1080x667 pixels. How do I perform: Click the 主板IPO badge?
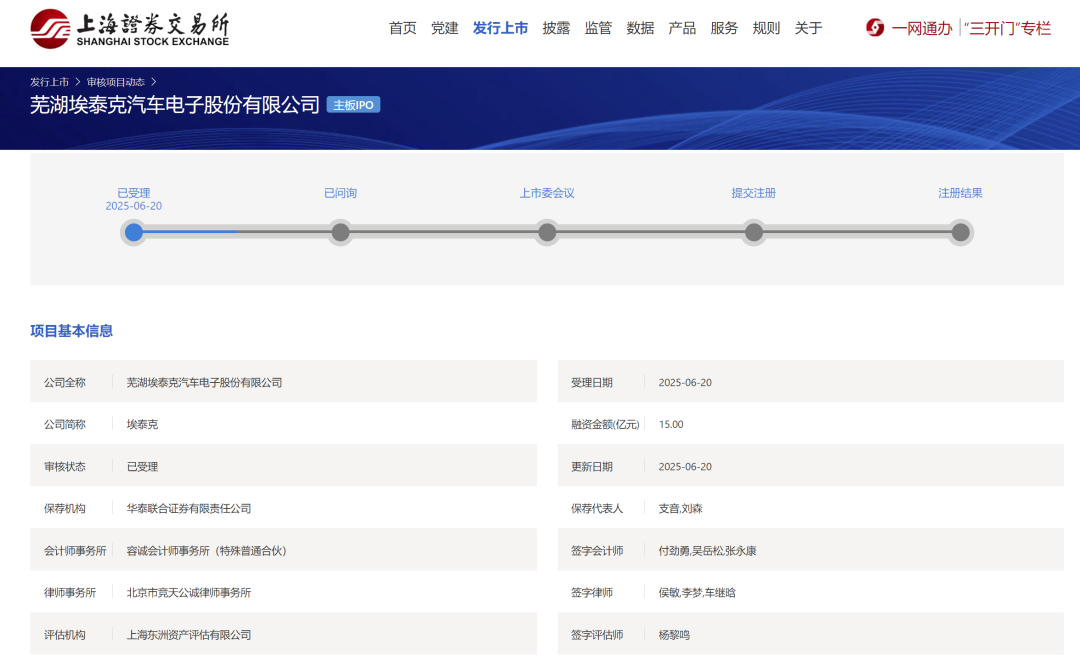click(x=353, y=105)
